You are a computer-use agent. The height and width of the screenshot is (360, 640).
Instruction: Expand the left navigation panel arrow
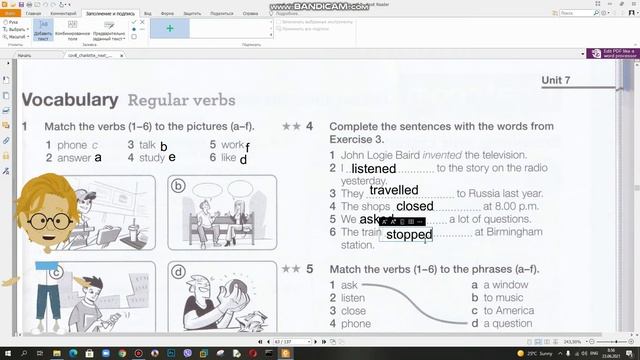(8, 63)
